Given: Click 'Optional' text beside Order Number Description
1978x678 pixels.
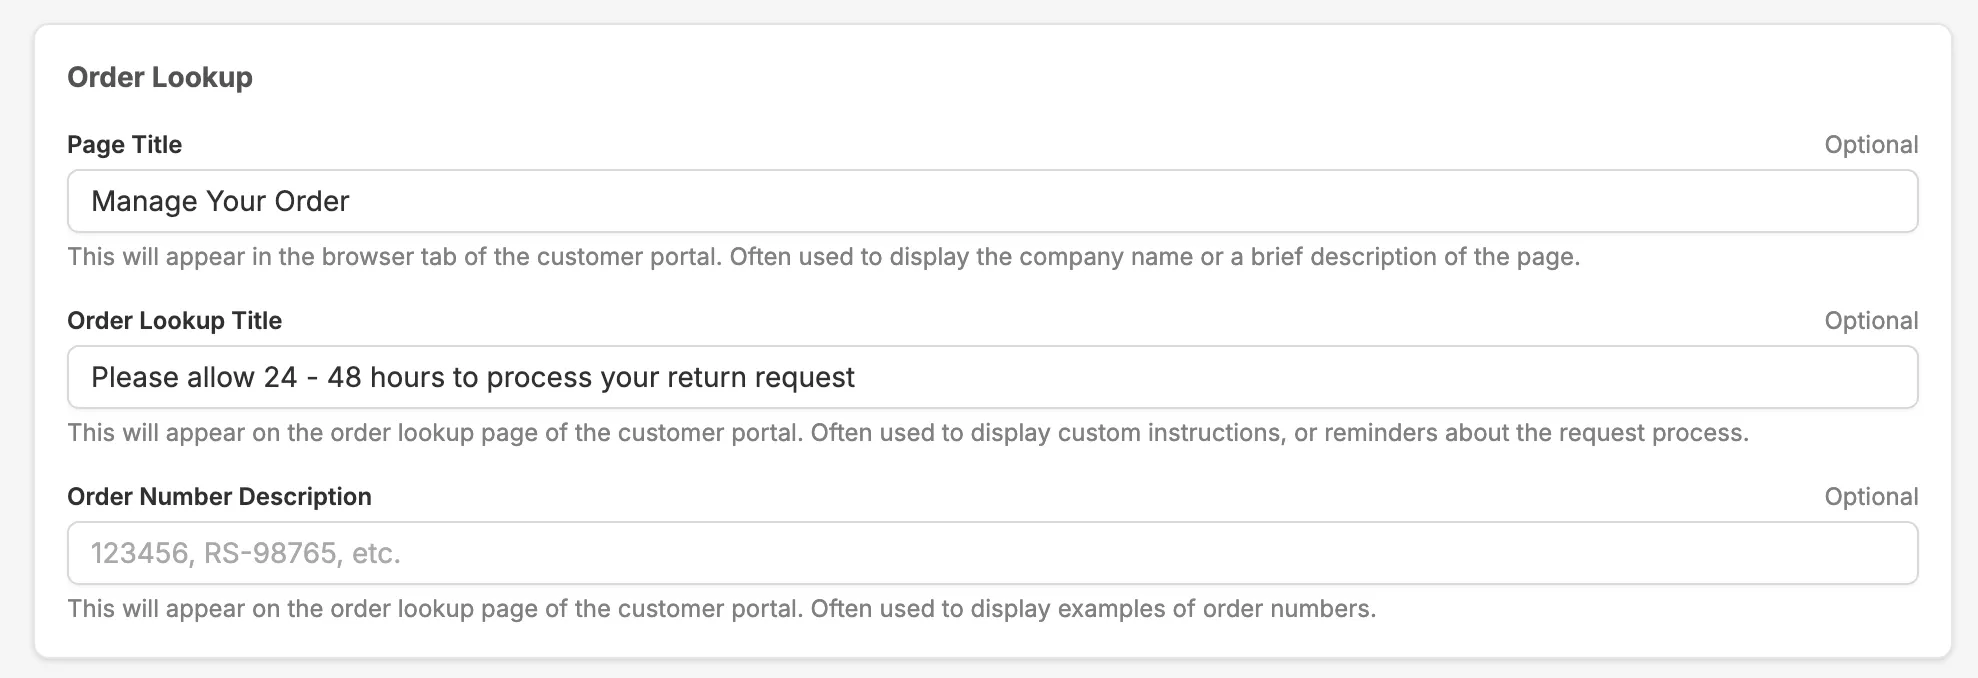Looking at the screenshot, I should point(1870,497).
